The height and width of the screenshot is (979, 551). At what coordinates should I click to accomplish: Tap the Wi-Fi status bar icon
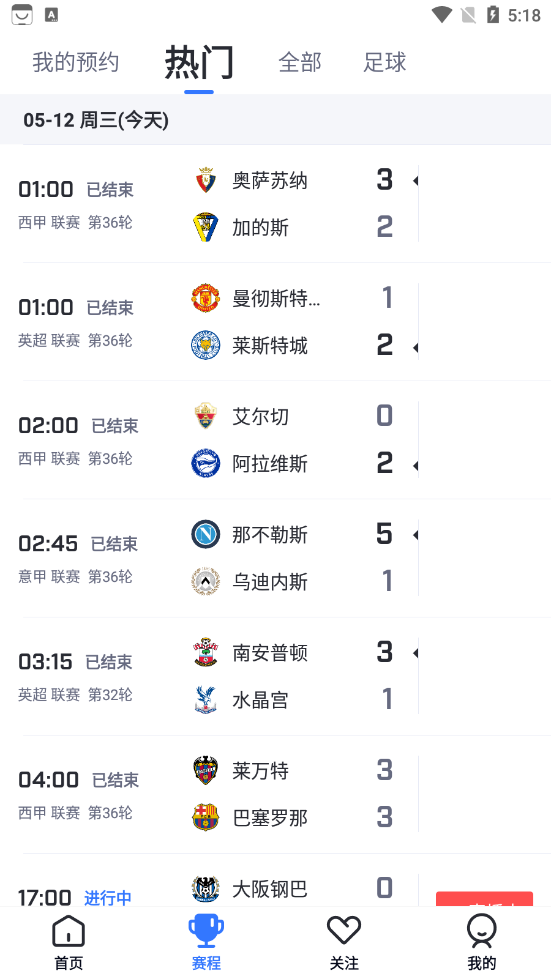point(442,14)
